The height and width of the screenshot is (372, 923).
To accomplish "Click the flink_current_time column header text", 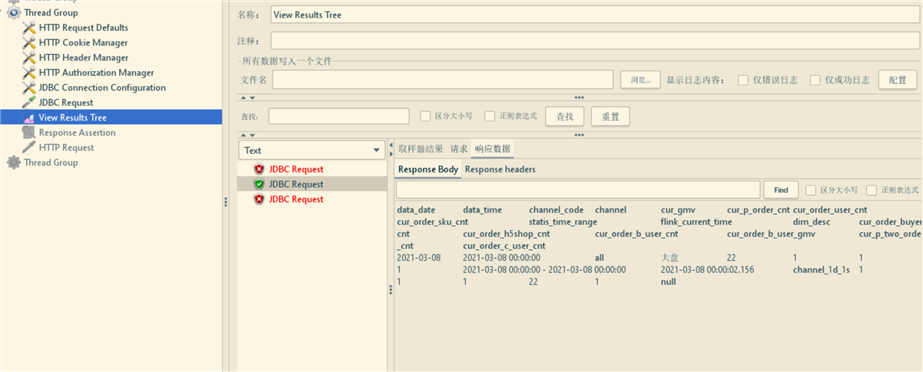I will click(x=696, y=222).
